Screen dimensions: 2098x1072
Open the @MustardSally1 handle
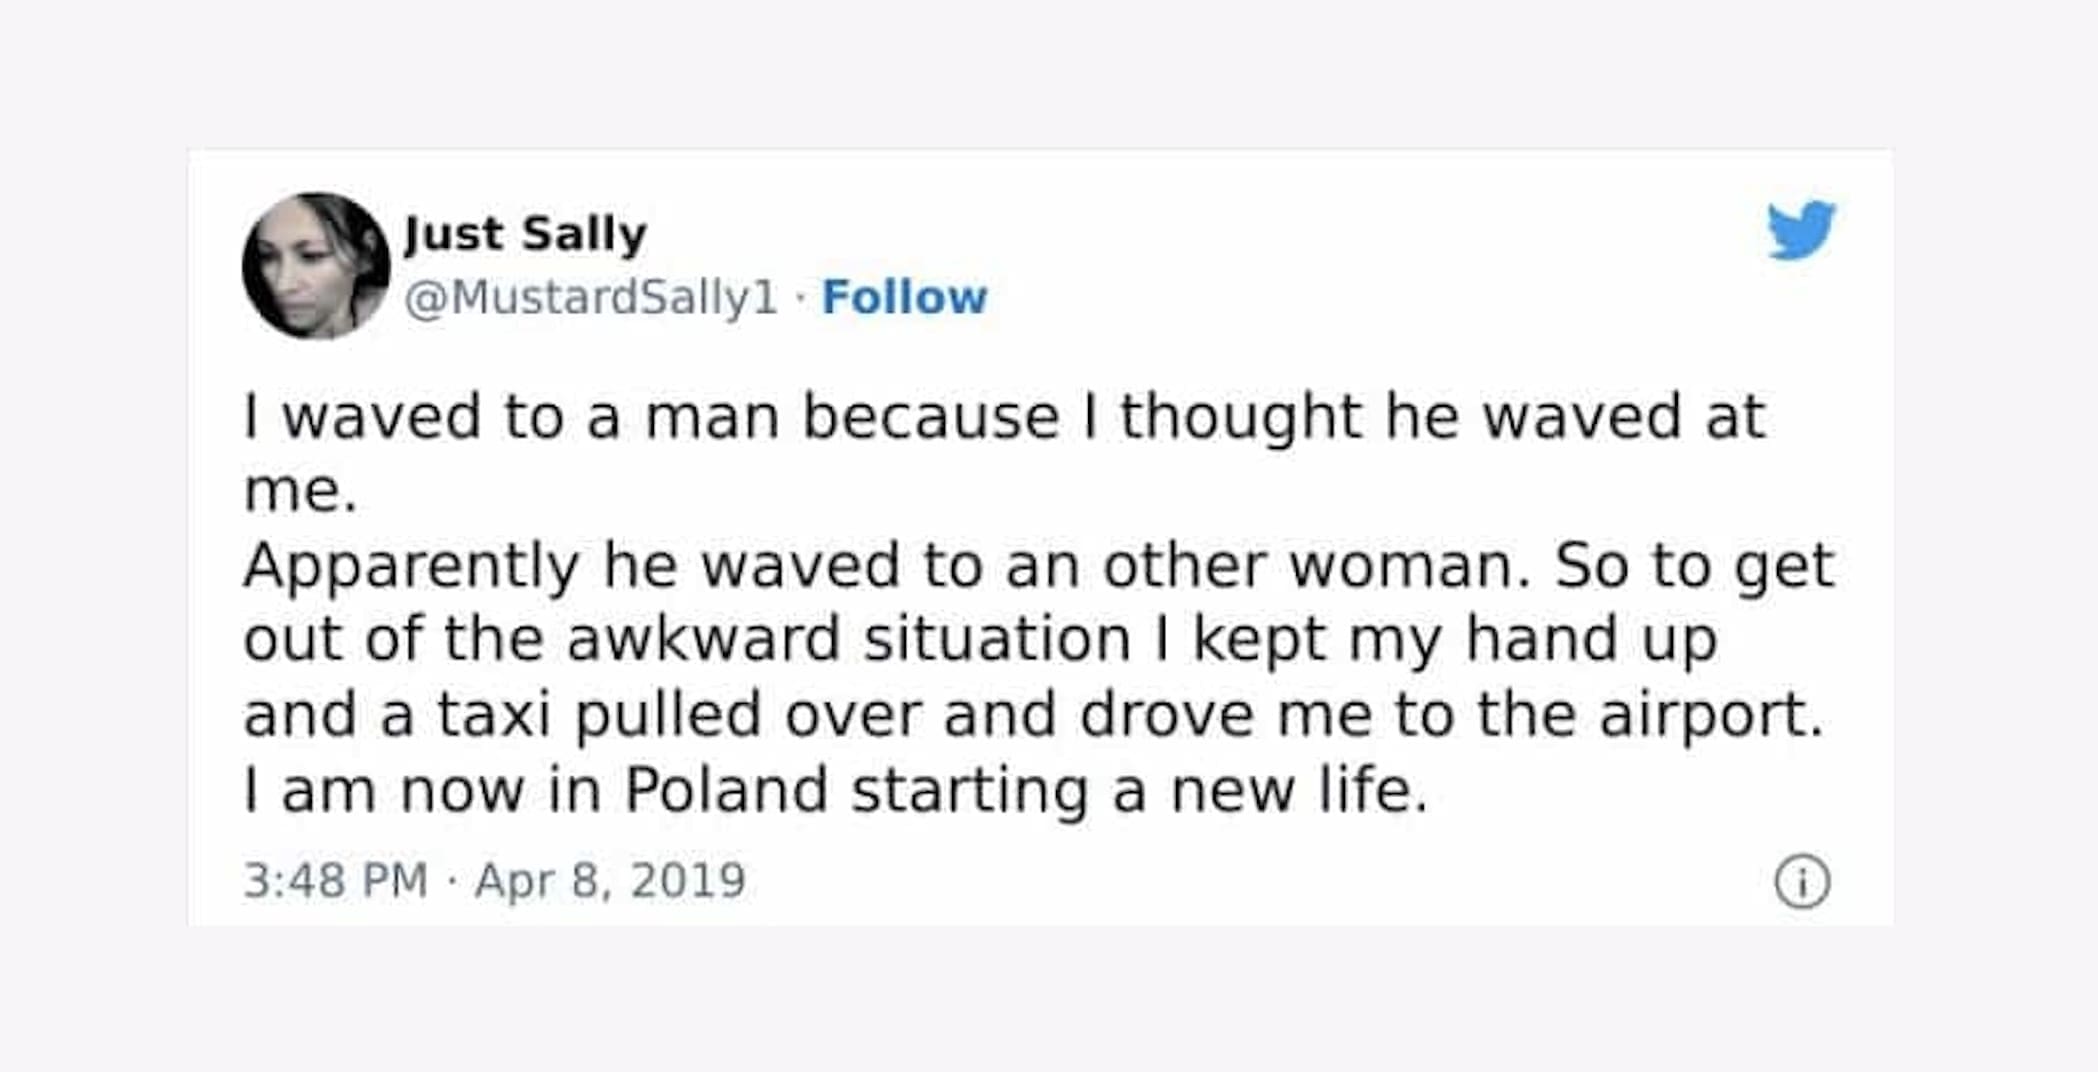[591, 298]
